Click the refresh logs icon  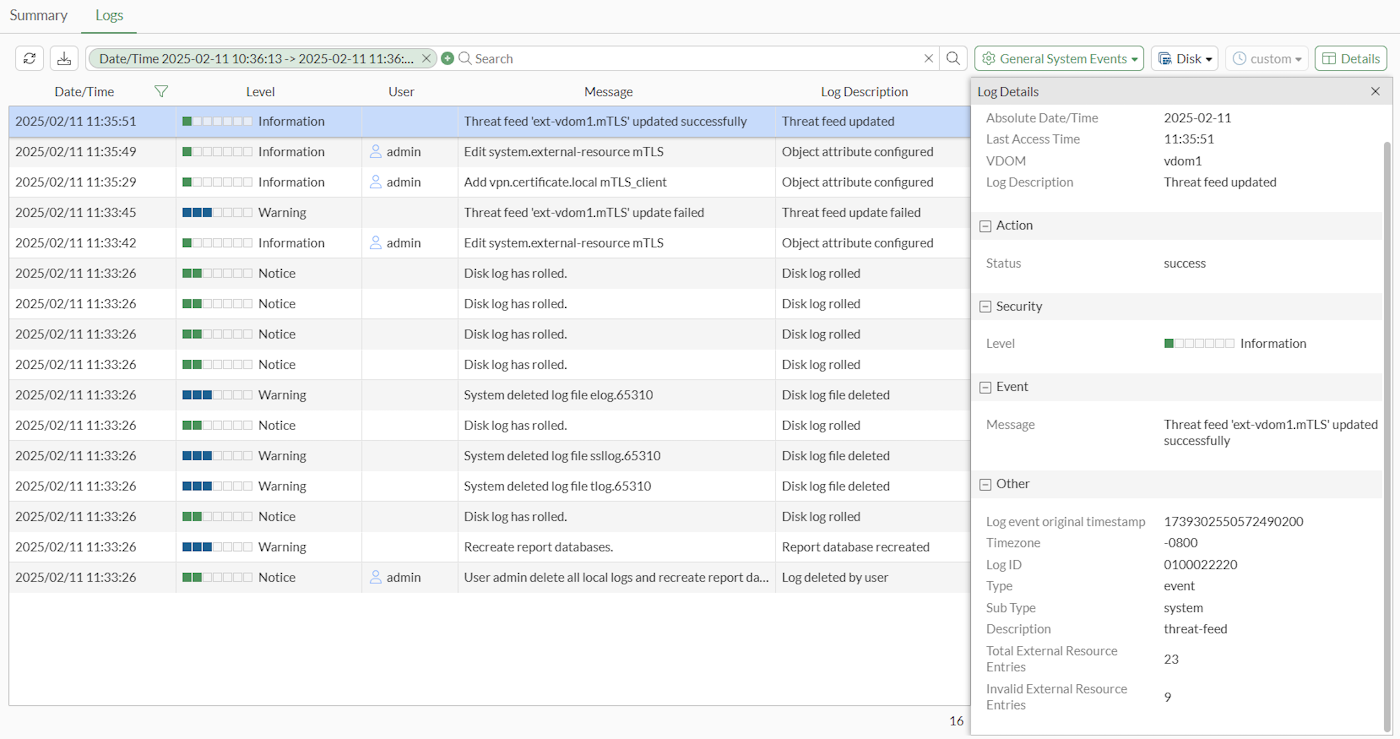coord(30,59)
